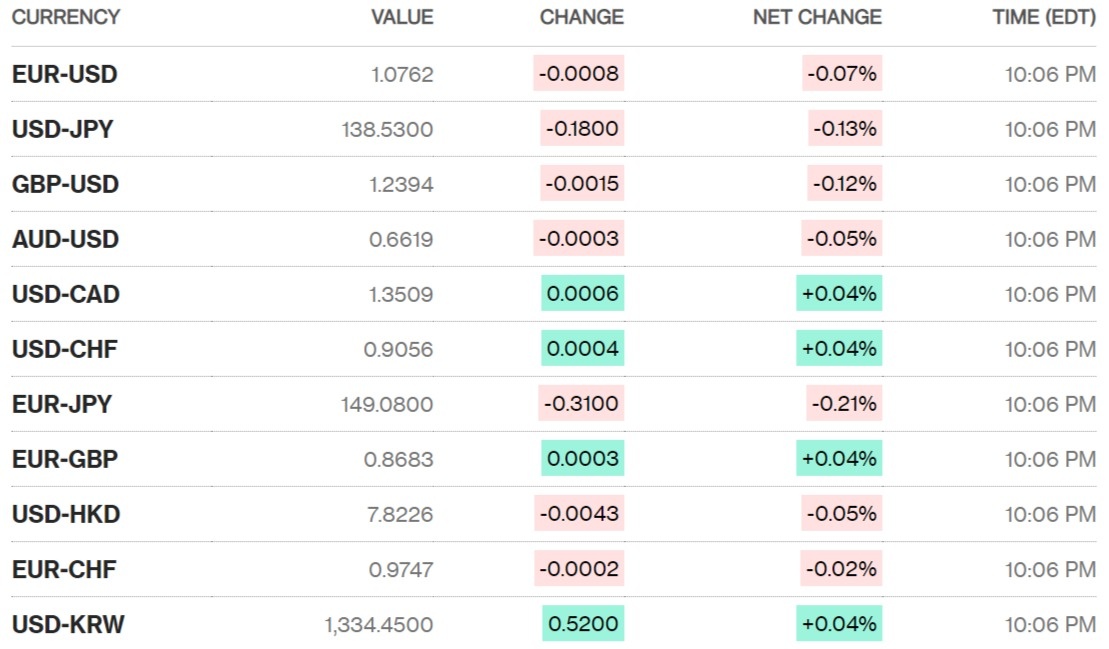Click the EUR-GBP currency pair
Screen dimensions: 1109x649
click(x=65, y=459)
